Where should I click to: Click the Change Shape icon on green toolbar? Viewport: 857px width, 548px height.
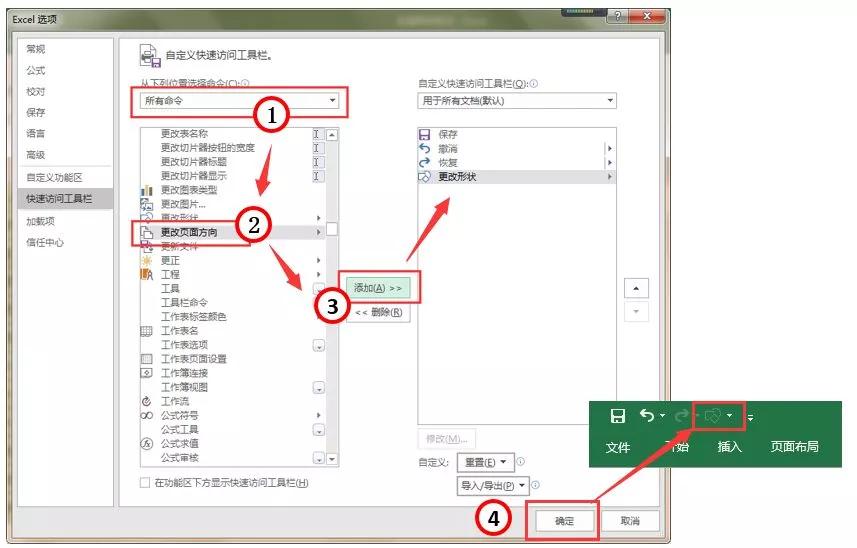[x=712, y=416]
